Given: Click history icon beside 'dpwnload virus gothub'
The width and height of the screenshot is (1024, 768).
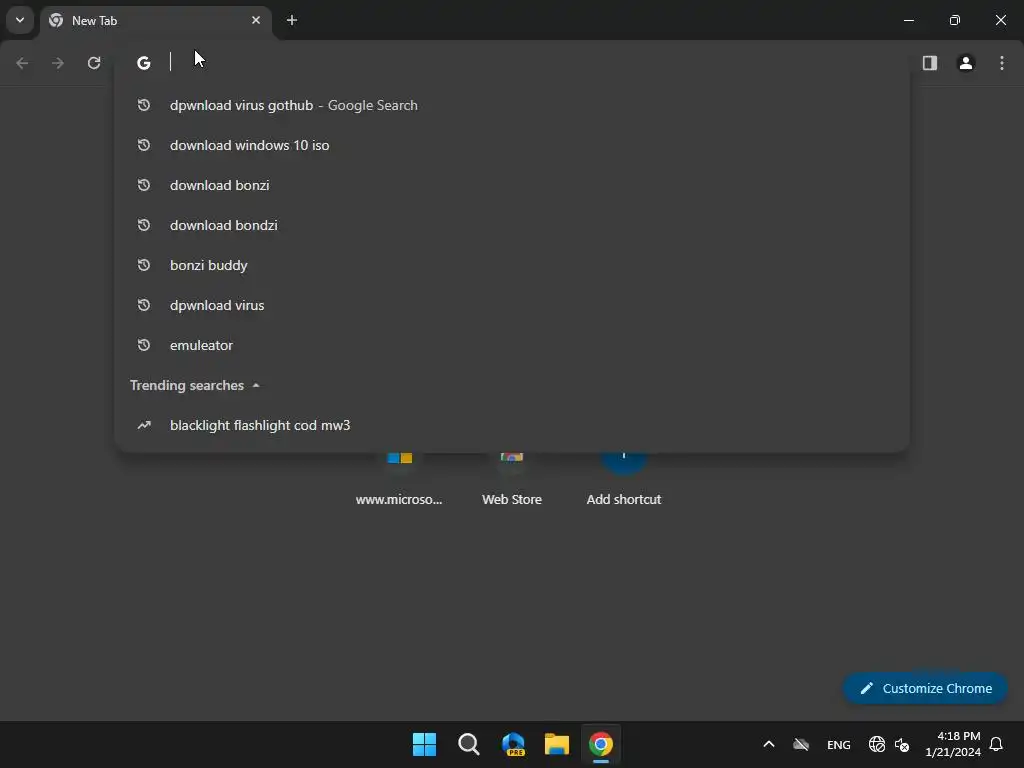Looking at the screenshot, I should click(144, 105).
